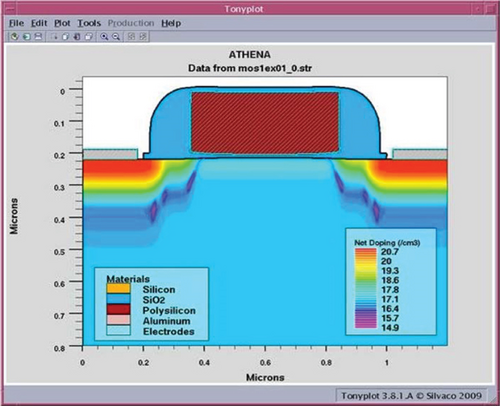Screen dimensions: 500x406
Task: Open the File menu
Action: [16, 23]
